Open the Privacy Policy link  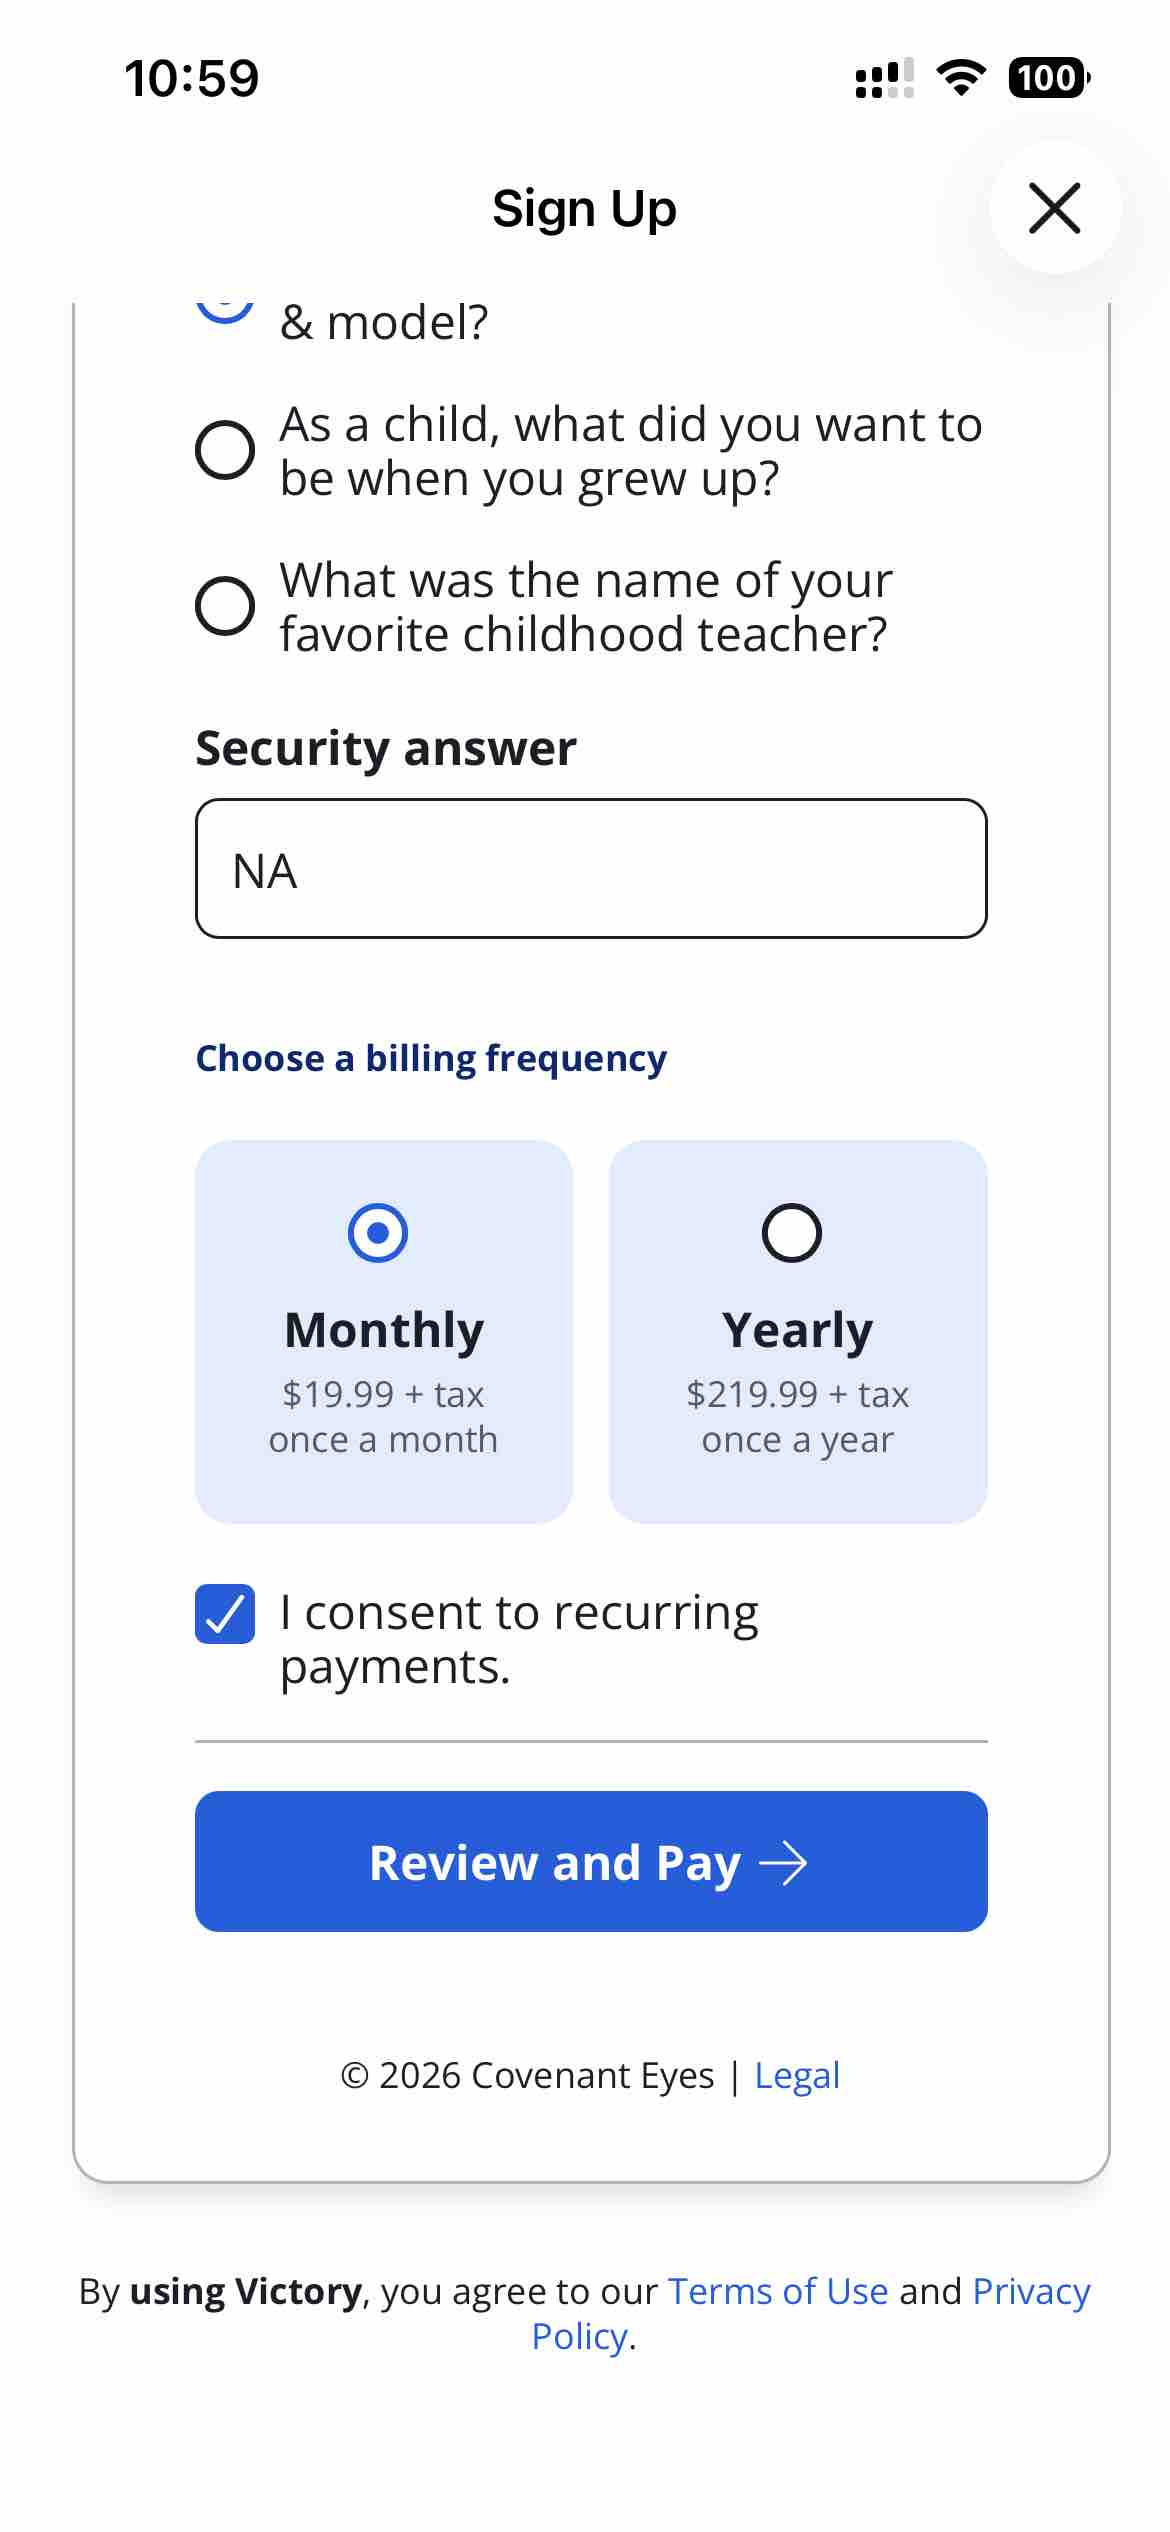[1030, 2290]
